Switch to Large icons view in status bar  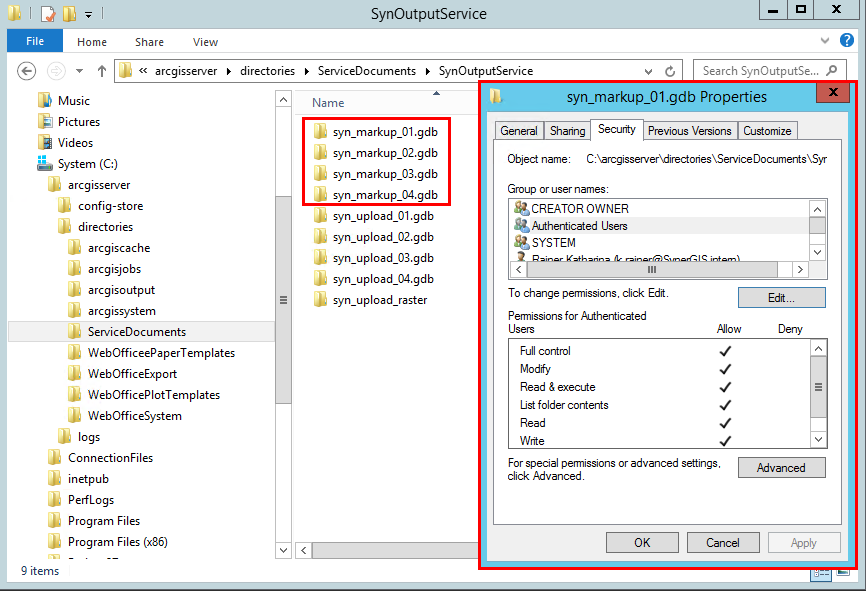point(845,572)
